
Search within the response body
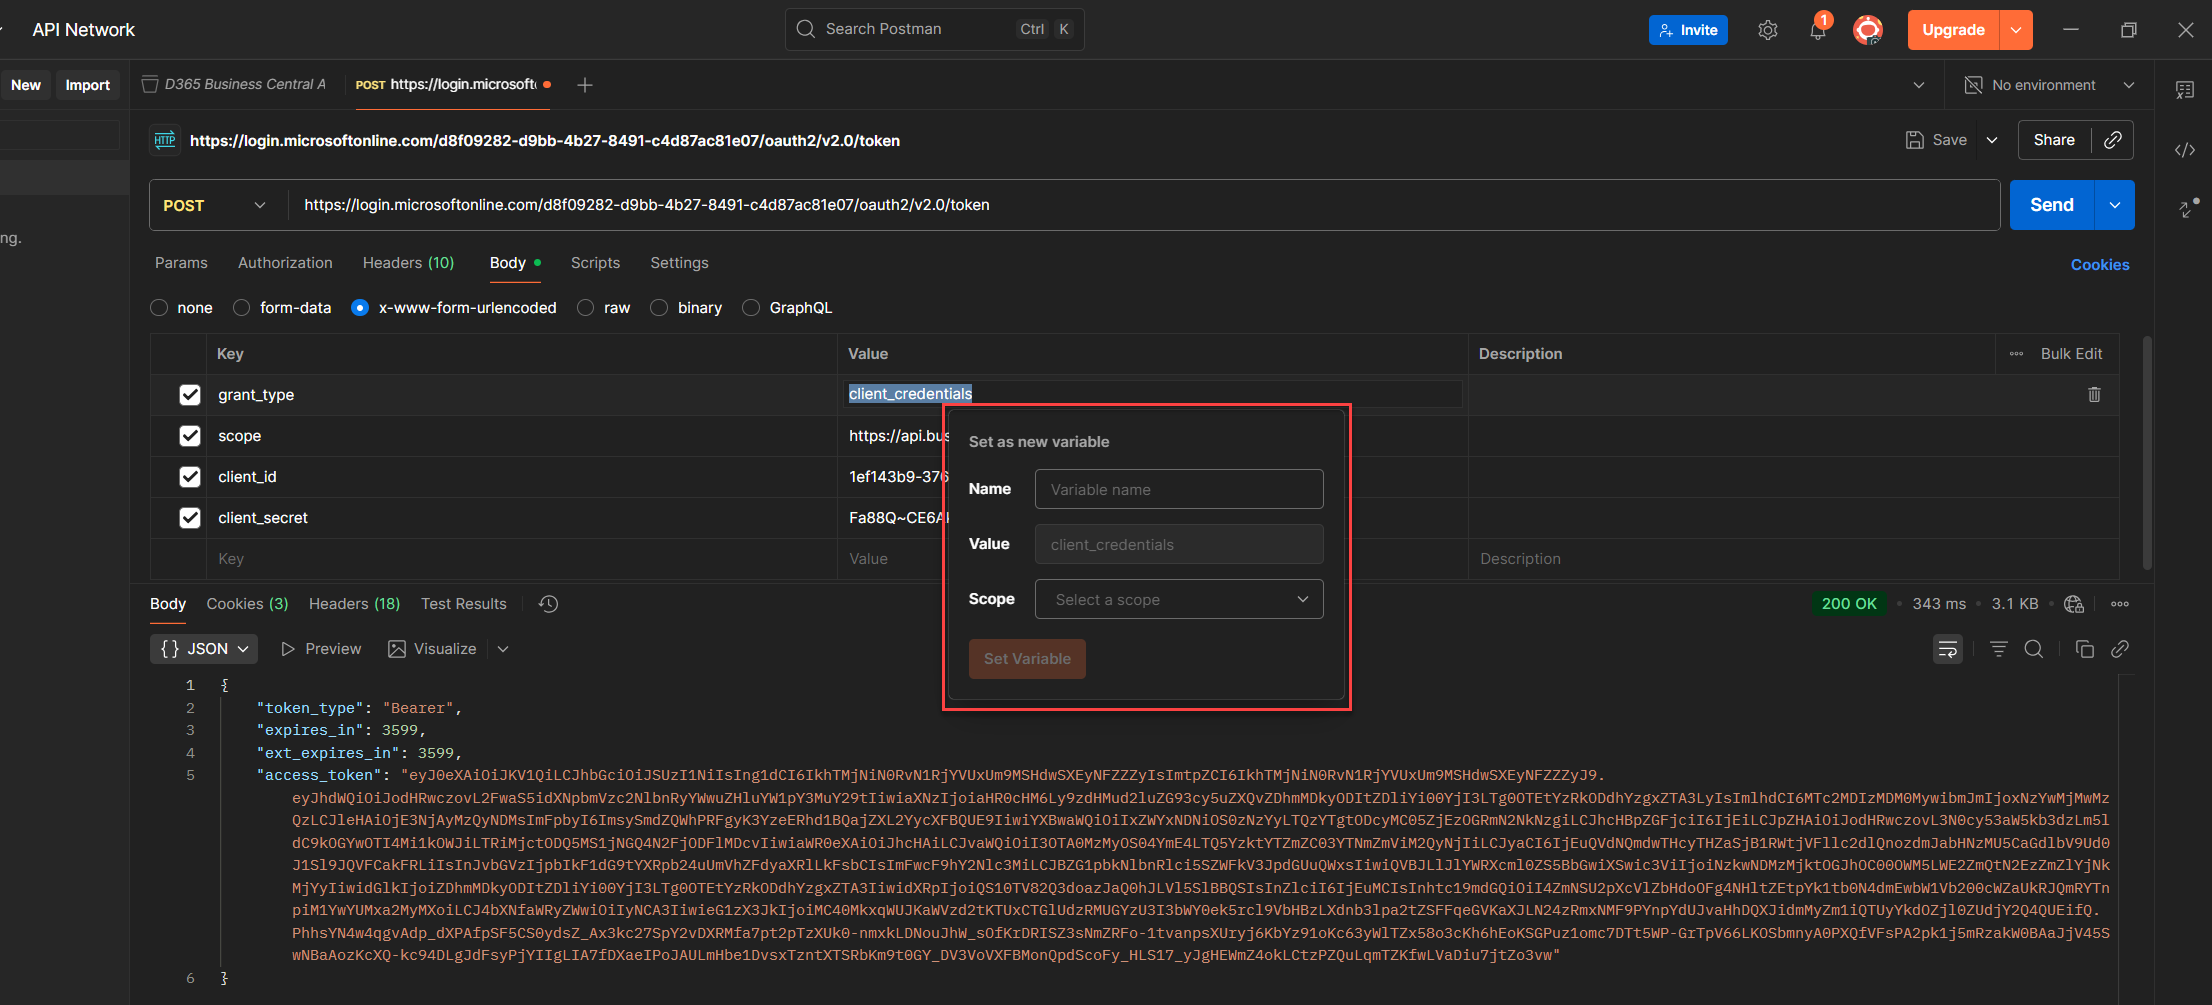click(x=2033, y=649)
